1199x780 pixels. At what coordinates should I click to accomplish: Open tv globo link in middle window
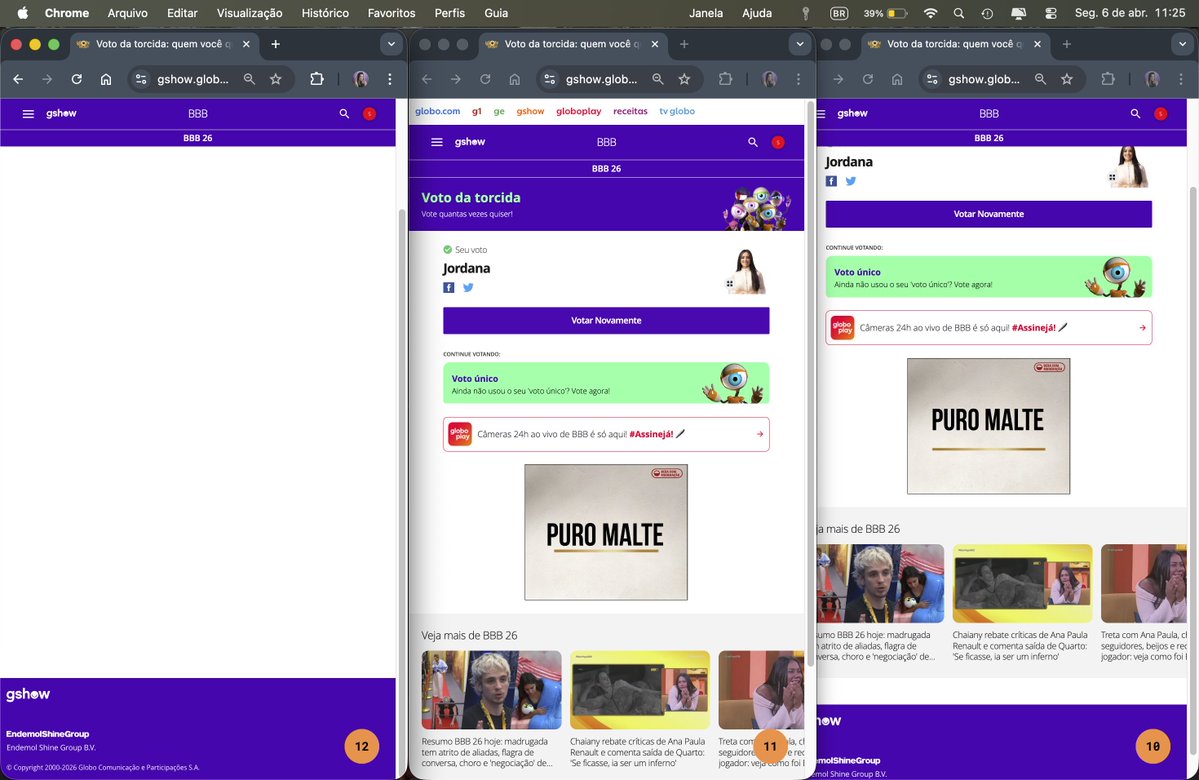point(677,112)
